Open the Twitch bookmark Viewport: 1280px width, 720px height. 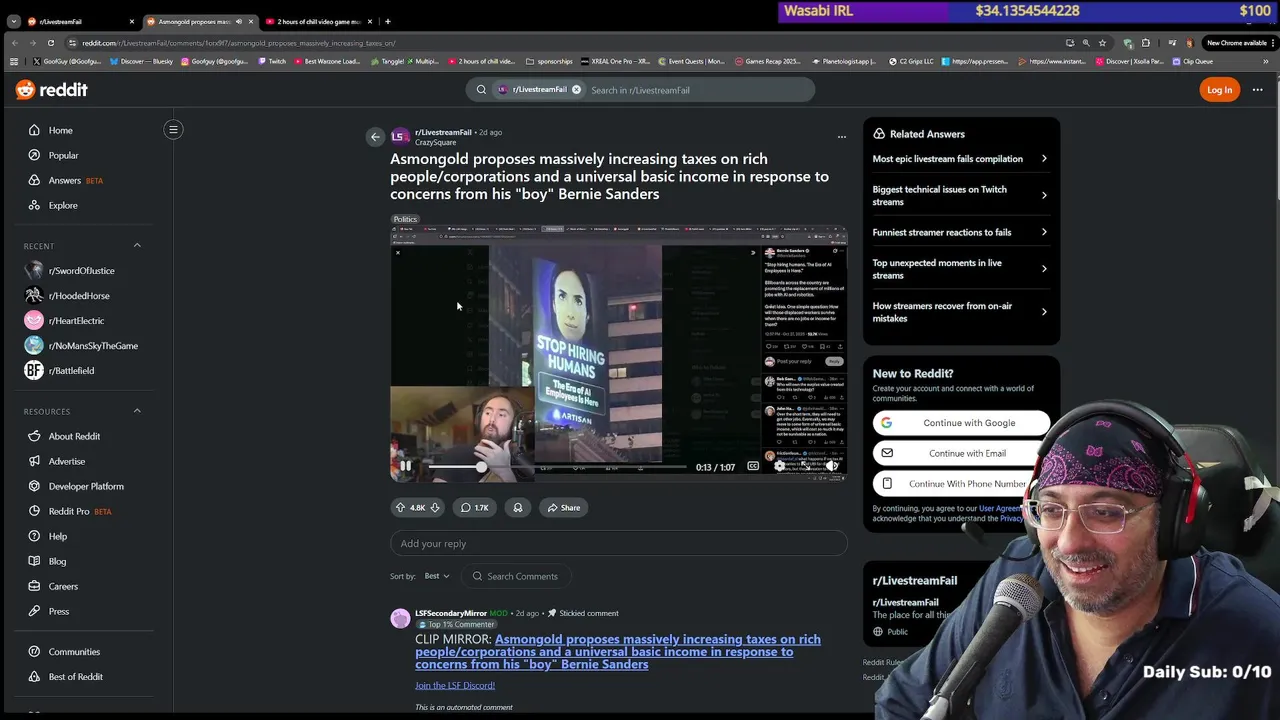[272, 61]
